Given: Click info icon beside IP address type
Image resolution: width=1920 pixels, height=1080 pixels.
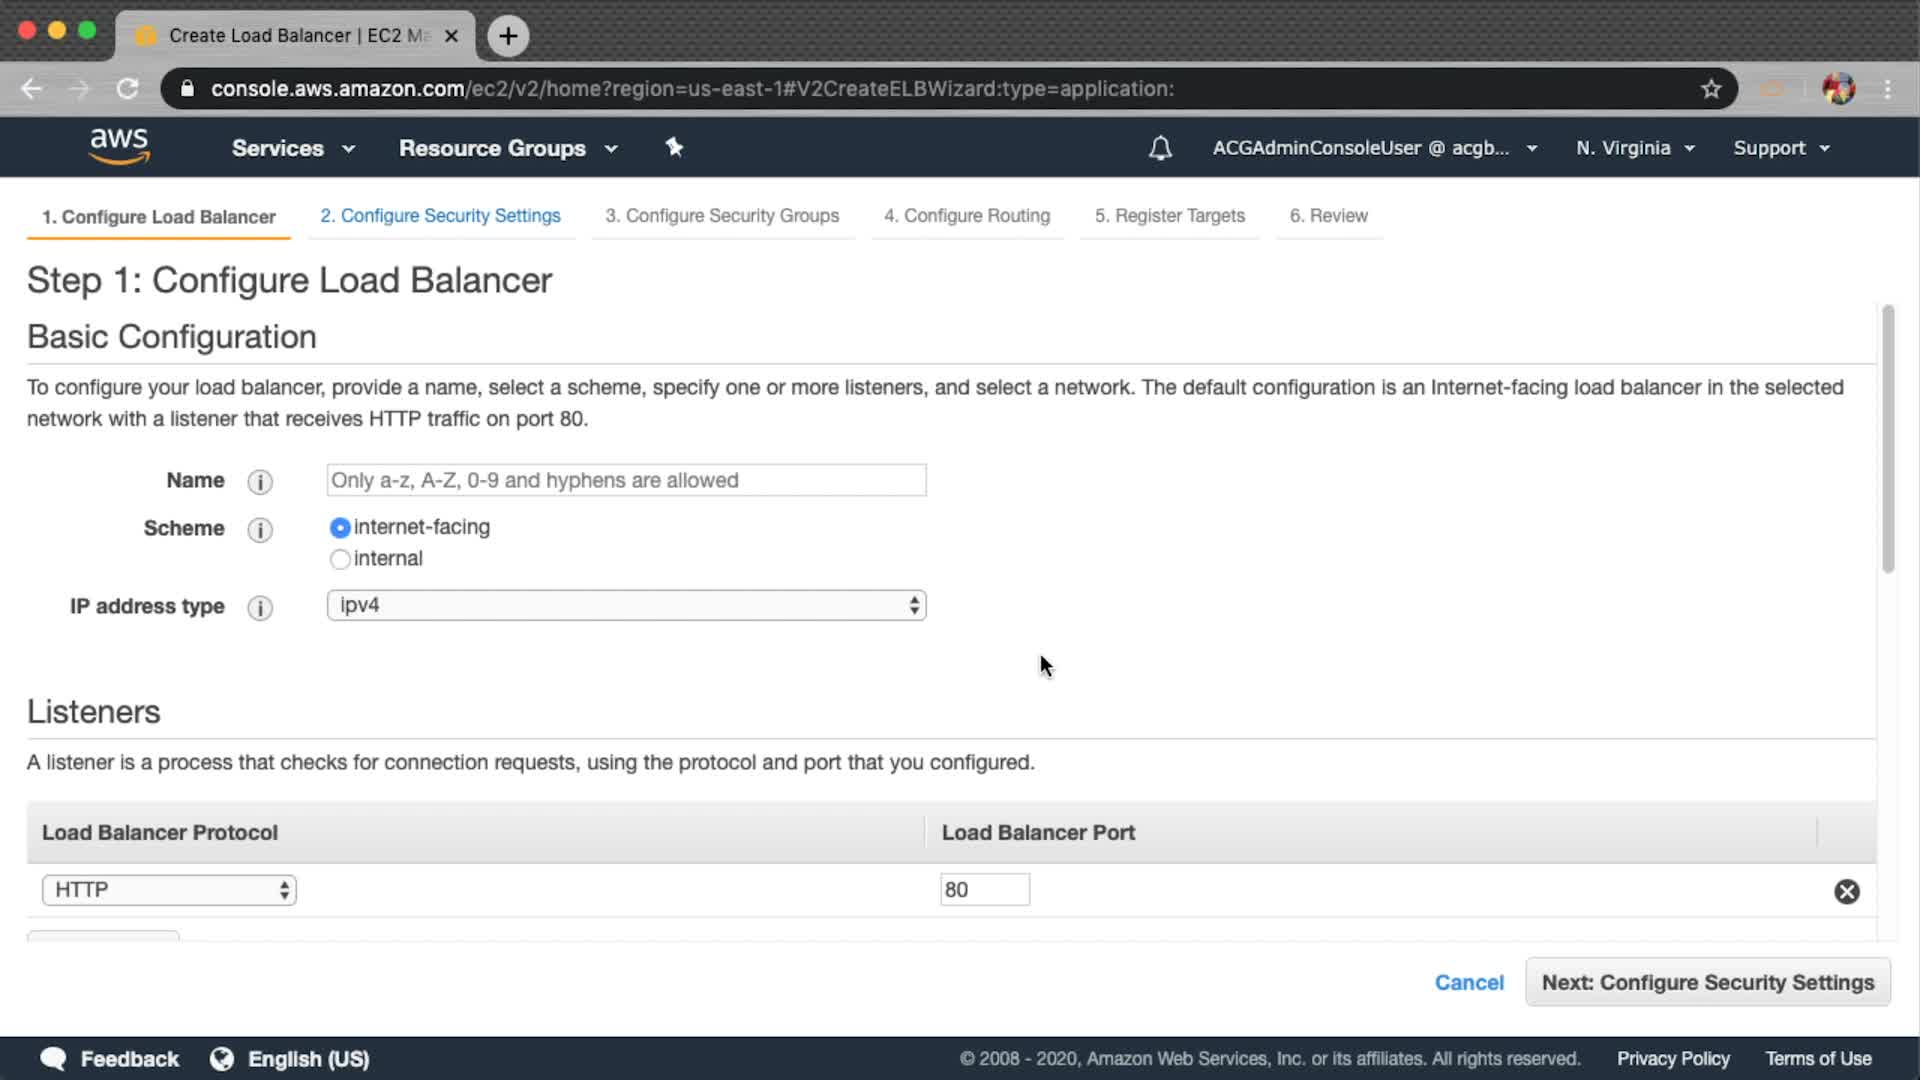Looking at the screenshot, I should click(x=260, y=608).
